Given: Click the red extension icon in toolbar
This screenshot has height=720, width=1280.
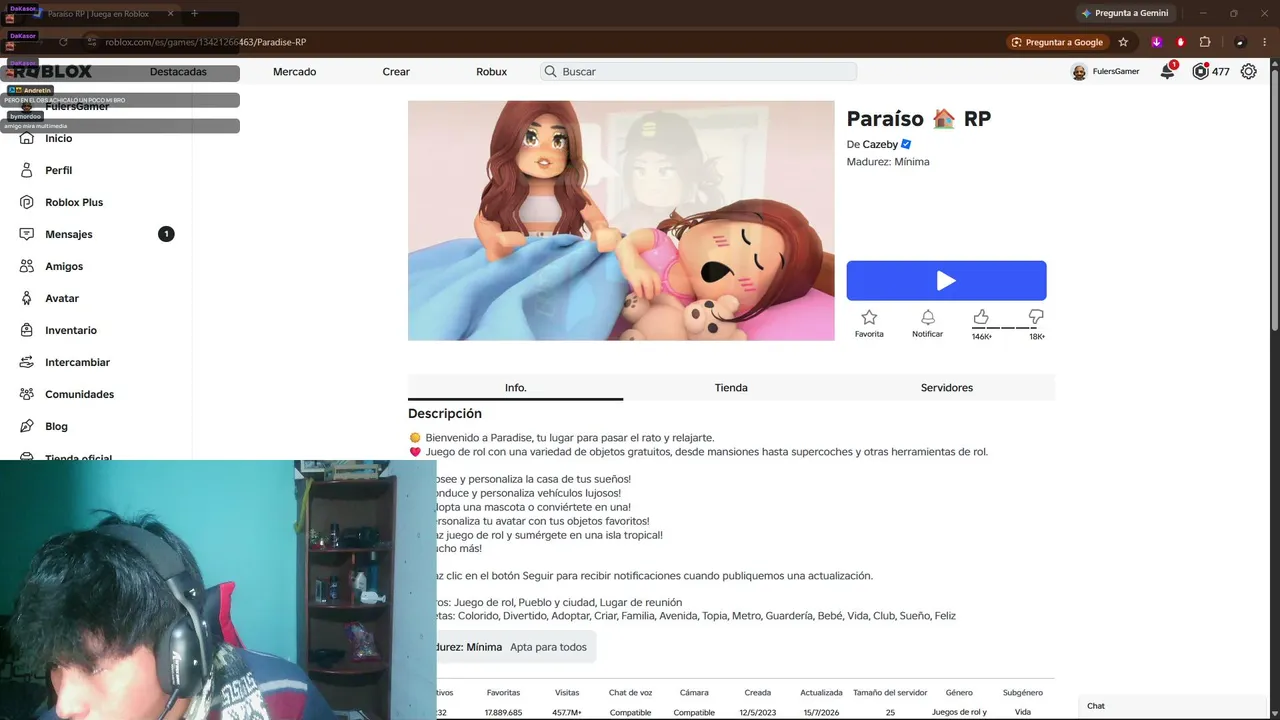Looking at the screenshot, I should (x=1181, y=42).
